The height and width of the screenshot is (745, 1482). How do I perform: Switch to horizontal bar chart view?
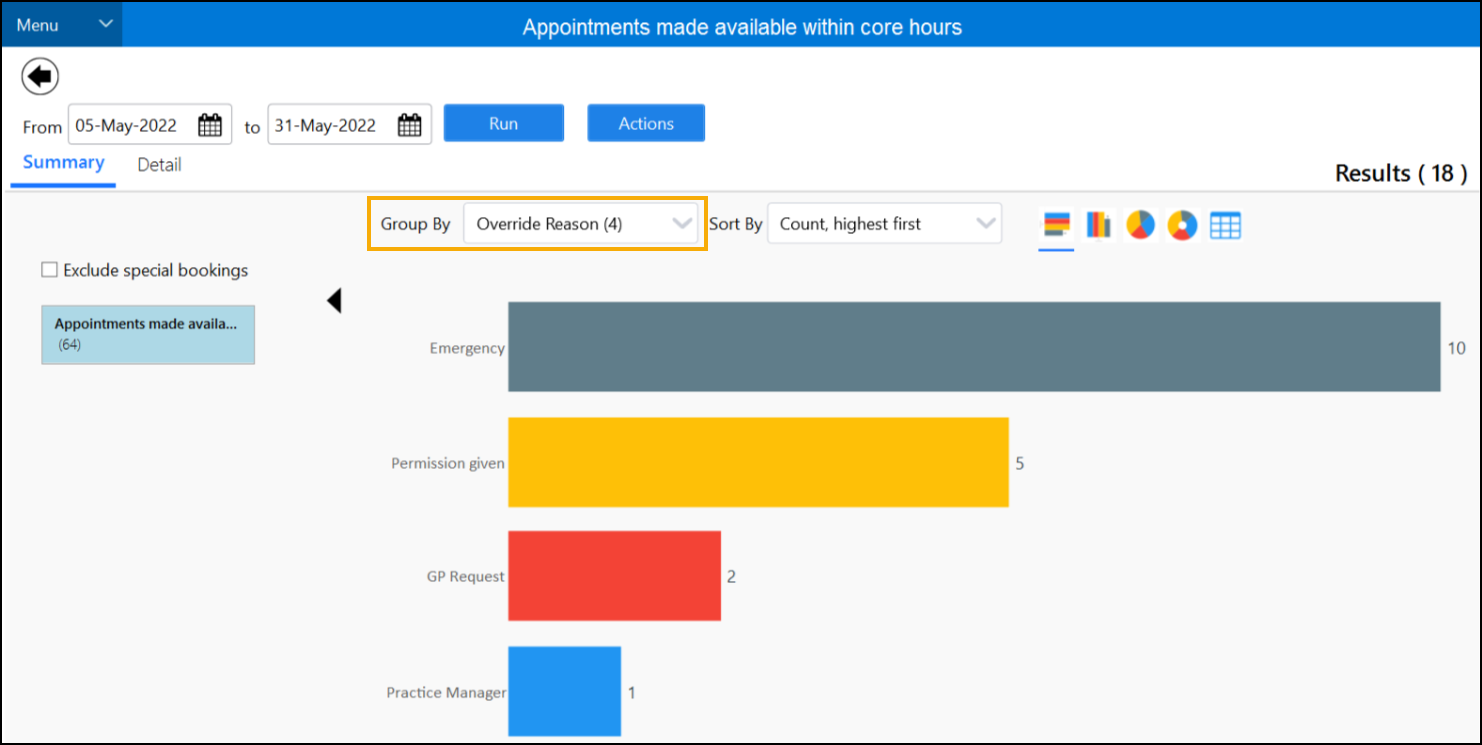pyautogui.click(x=1056, y=225)
